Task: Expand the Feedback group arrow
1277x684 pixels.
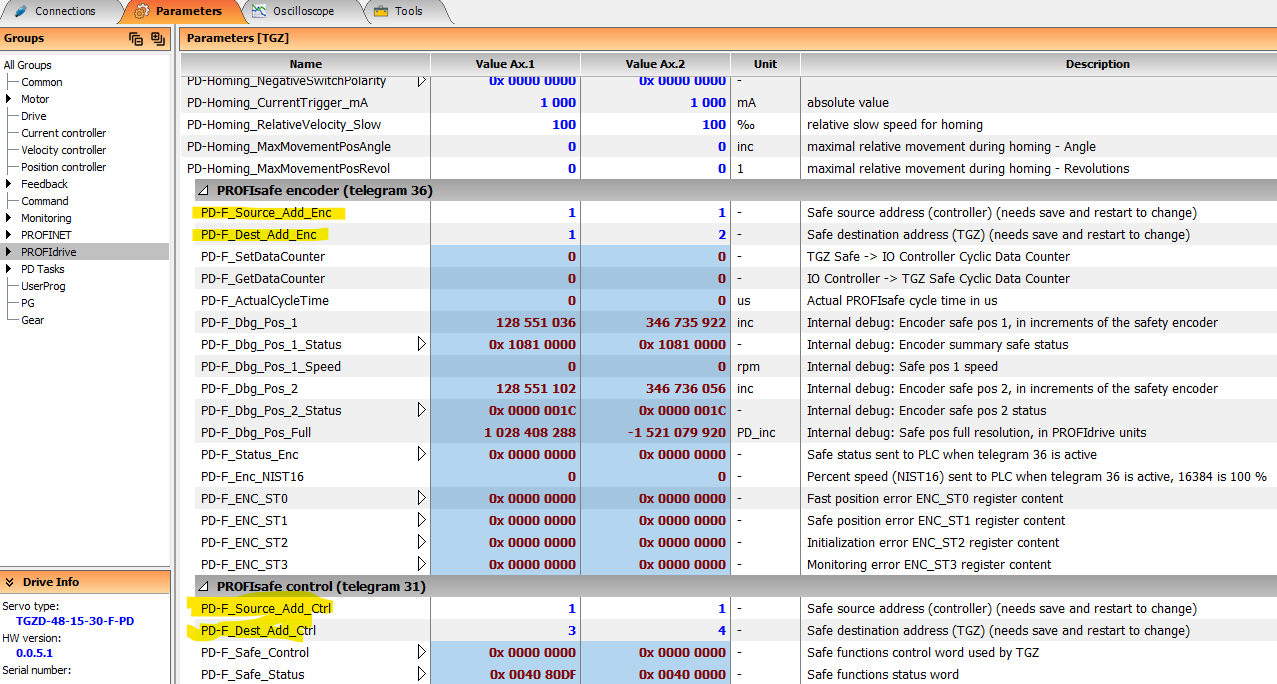Action: pyautogui.click(x=9, y=184)
